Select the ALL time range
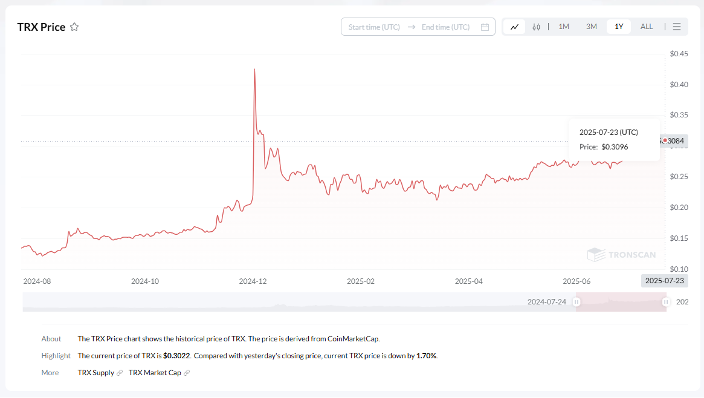Screen dimensions: 704x398 tap(647, 27)
